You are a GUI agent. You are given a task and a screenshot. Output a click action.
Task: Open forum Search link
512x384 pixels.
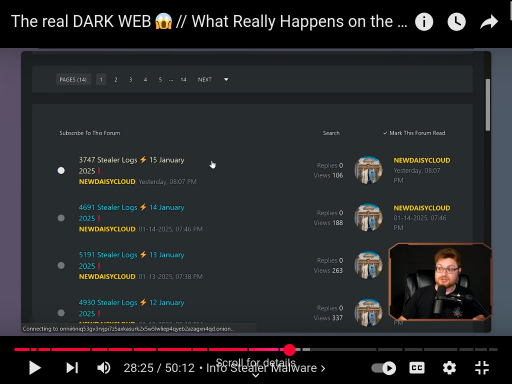point(331,133)
